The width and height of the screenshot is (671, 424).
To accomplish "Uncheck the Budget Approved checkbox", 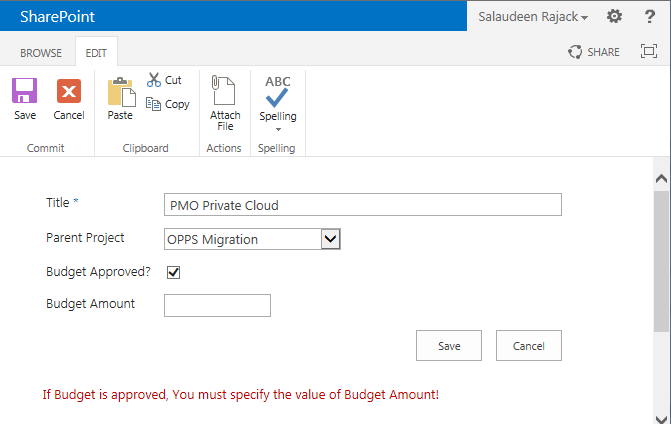I will (173, 272).
